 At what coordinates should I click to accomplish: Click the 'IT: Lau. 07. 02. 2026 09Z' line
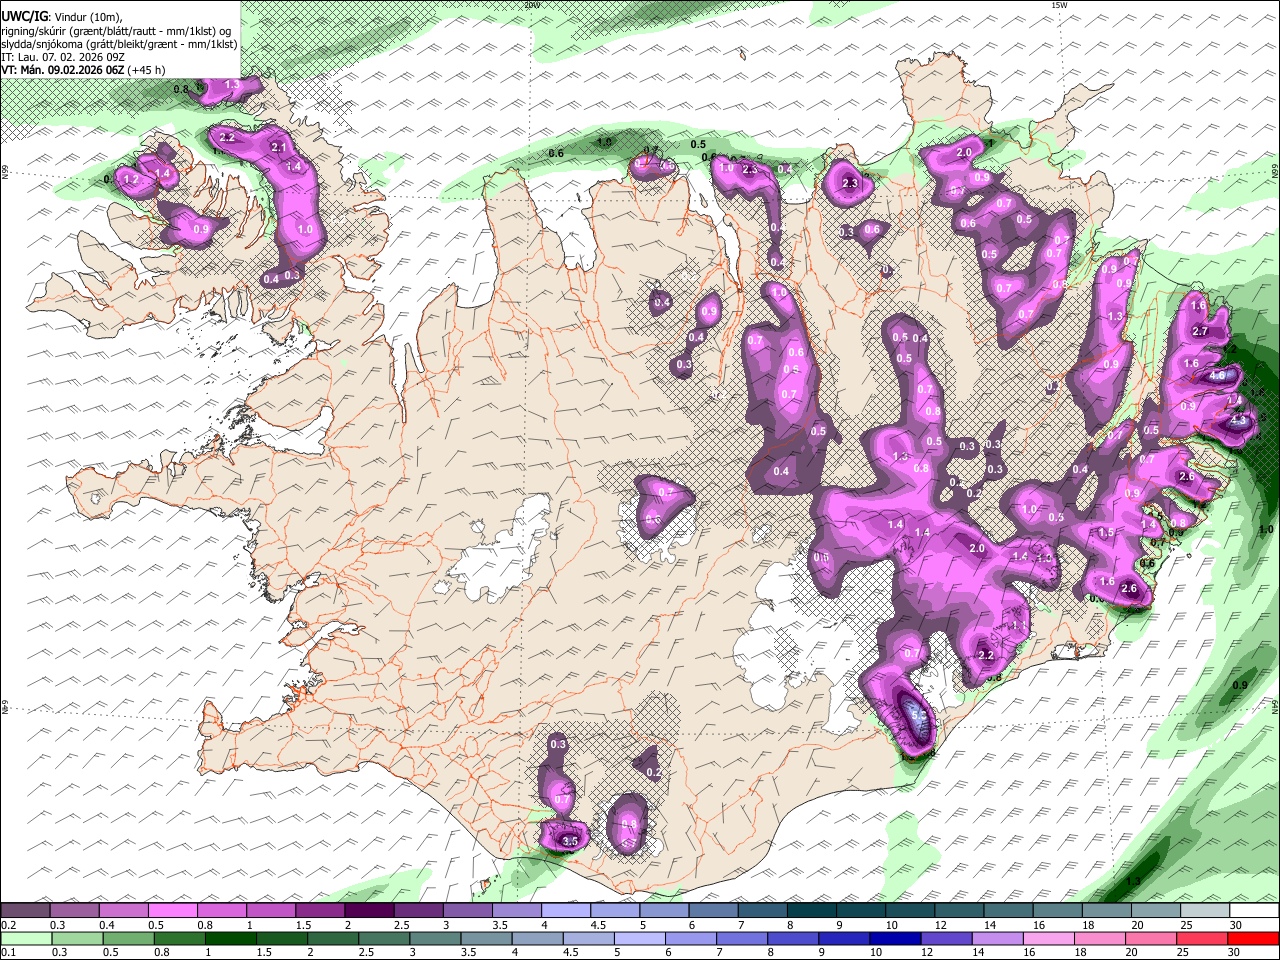[62, 57]
